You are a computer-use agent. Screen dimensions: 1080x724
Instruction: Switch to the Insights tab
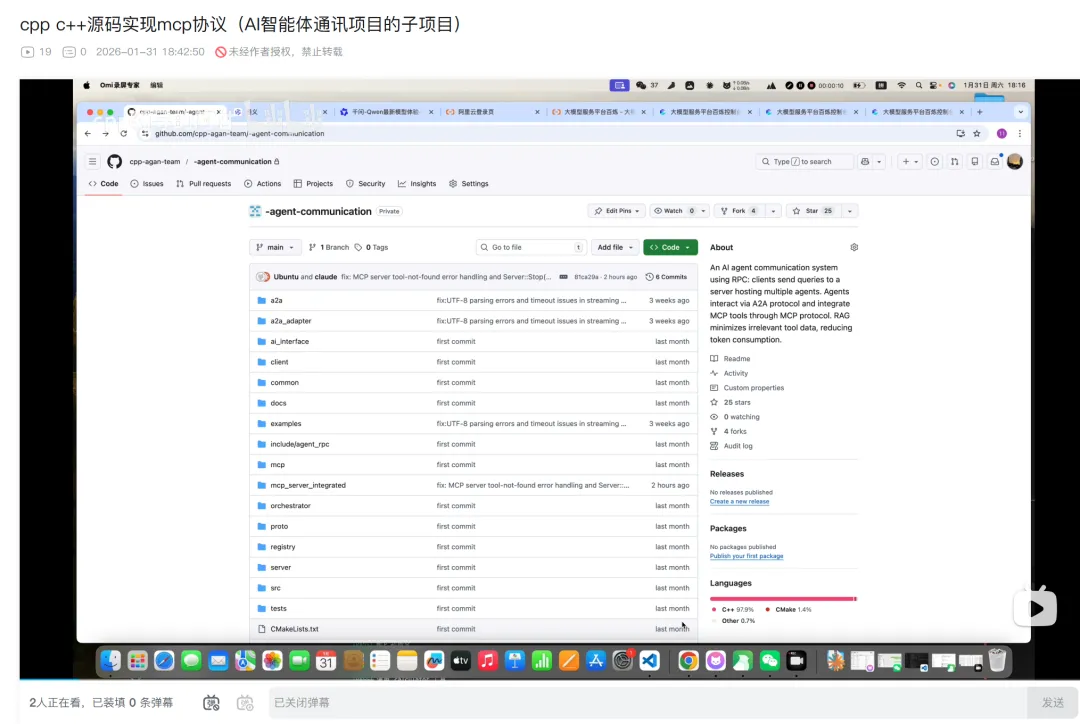click(x=417, y=184)
